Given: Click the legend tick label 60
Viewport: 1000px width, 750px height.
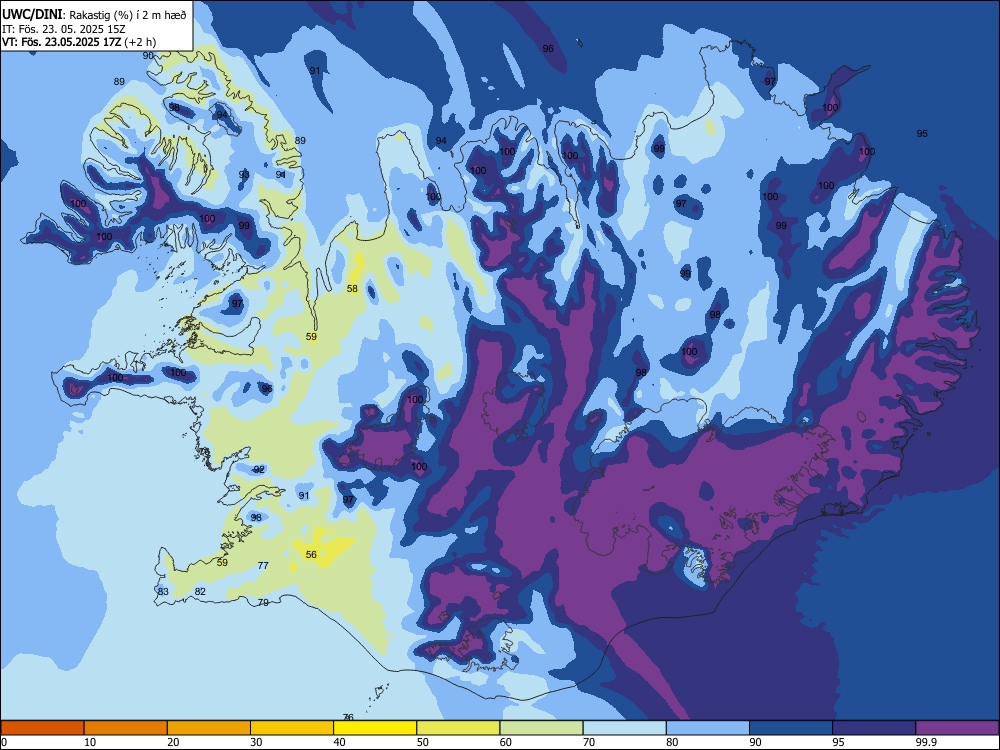Looking at the screenshot, I should tap(506, 742).
